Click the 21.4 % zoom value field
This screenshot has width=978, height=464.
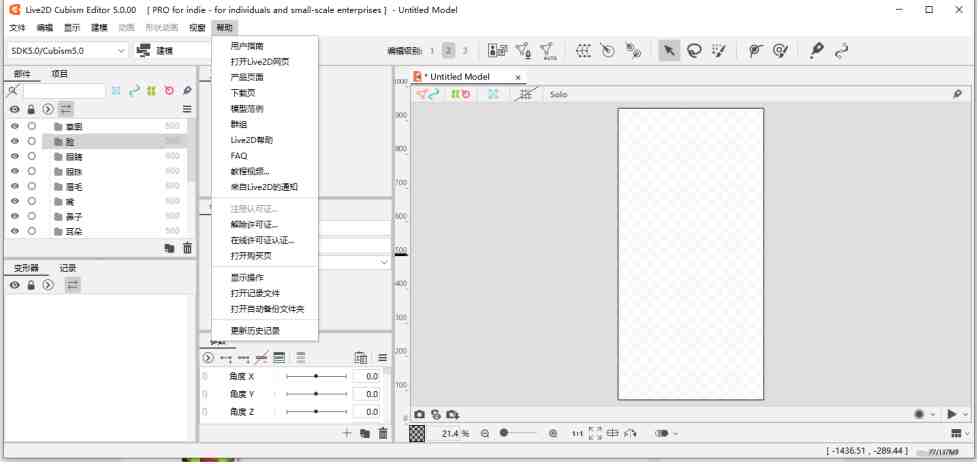[455, 433]
